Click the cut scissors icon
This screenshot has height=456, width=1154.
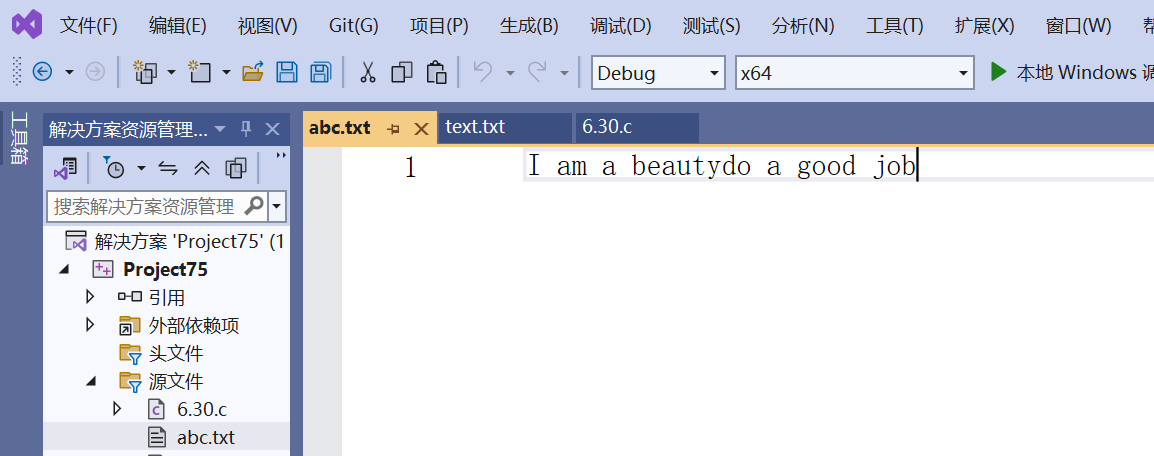[367, 72]
